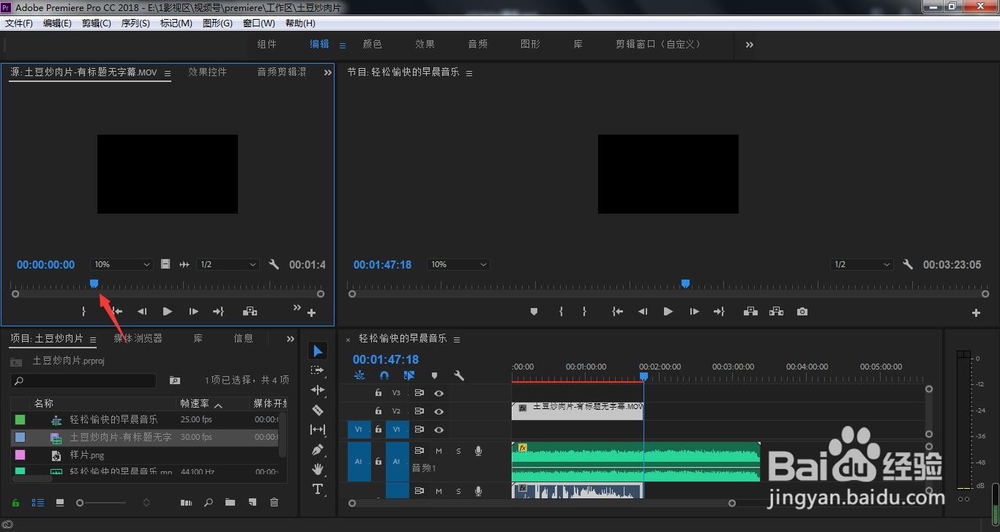This screenshot has width=1000, height=532.
Task: Switch Project panel to icon view
Action: click(60, 503)
